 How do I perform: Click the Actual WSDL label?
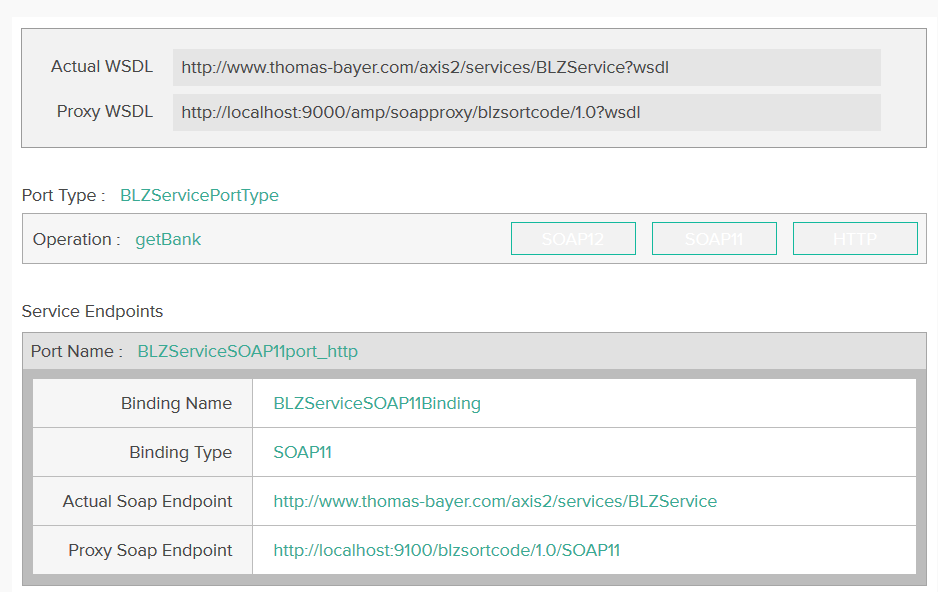pyautogui.click(x=102, y=67)
